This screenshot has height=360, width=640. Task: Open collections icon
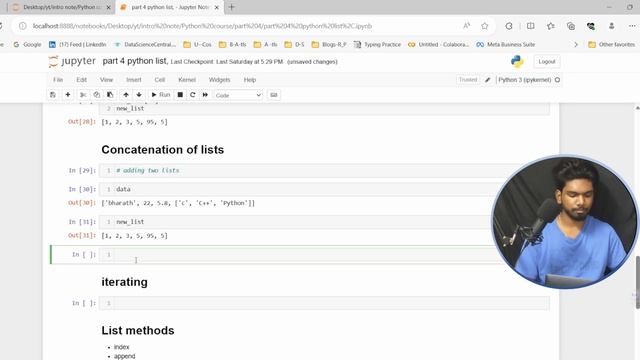pos(571,26)
